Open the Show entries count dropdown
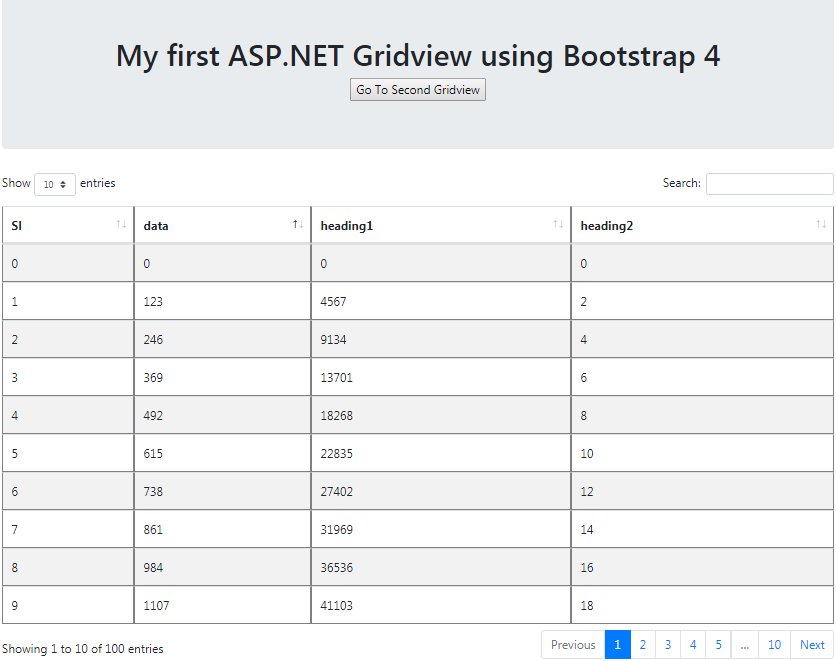Screen dimensions: 836x661 55,184
